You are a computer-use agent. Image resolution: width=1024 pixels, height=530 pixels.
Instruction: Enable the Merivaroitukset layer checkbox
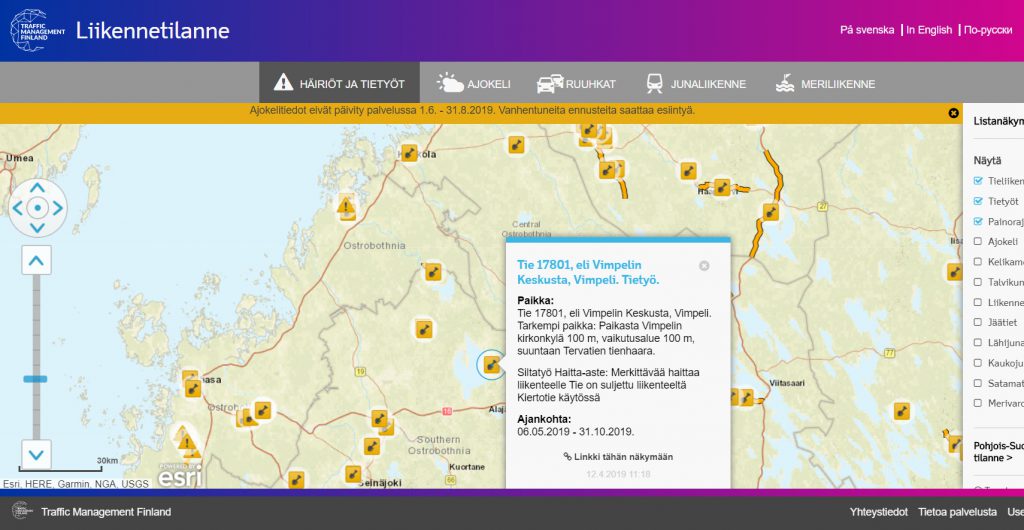click(978, 403)
